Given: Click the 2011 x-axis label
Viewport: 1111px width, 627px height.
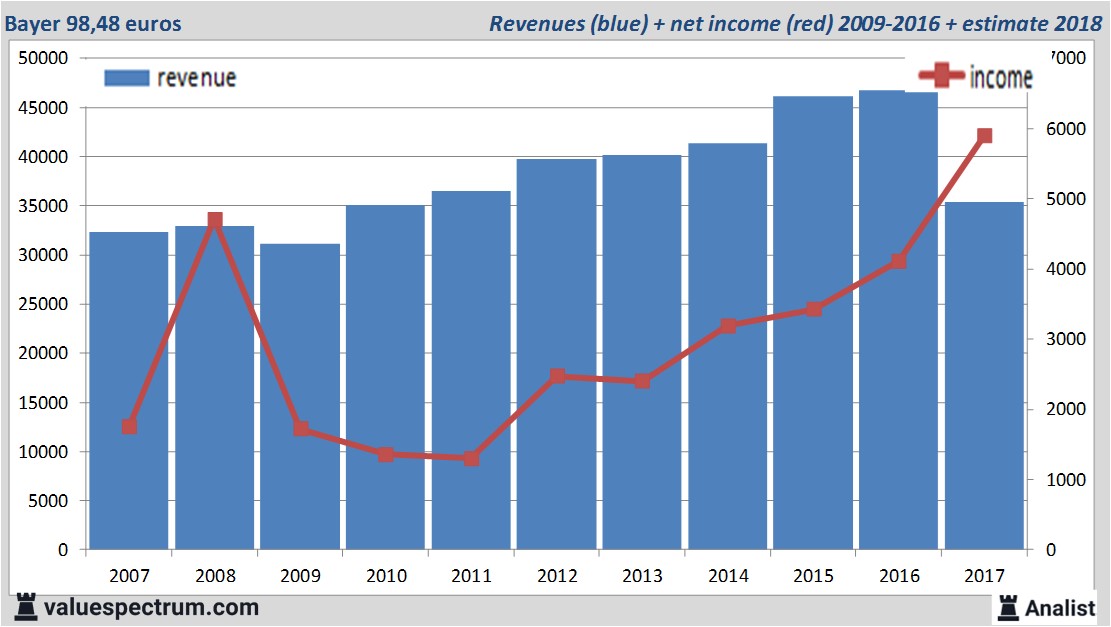Looking at the screenshot, I should coord(471,575).
